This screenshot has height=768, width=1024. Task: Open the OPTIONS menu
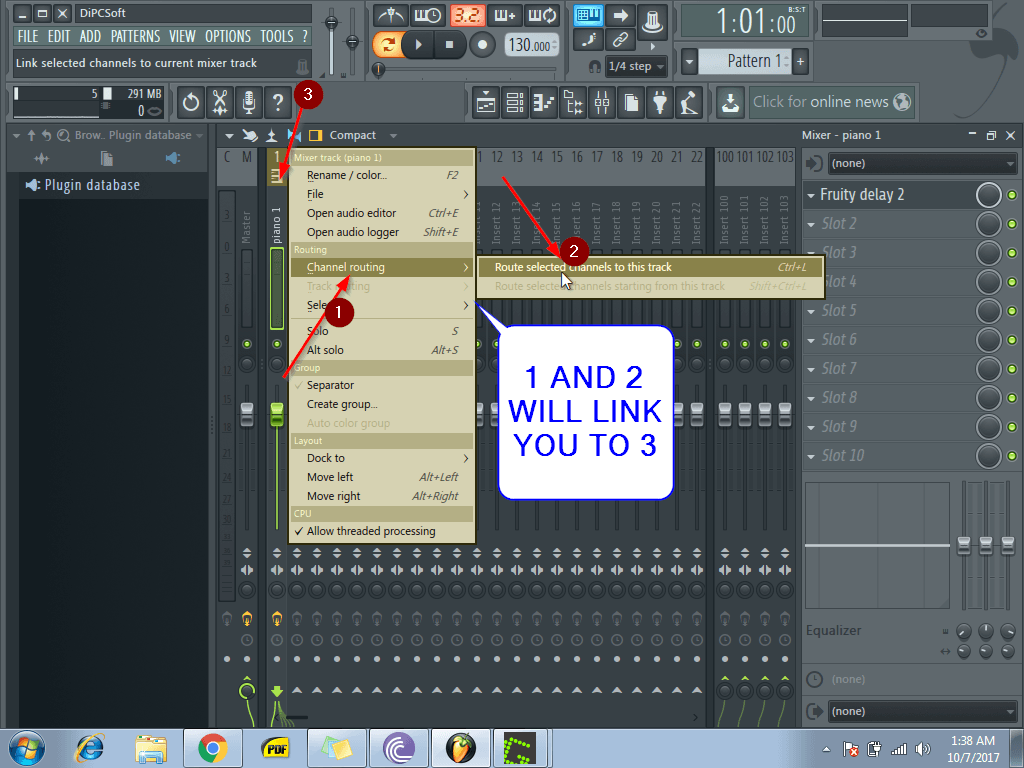tap(228, 37)
